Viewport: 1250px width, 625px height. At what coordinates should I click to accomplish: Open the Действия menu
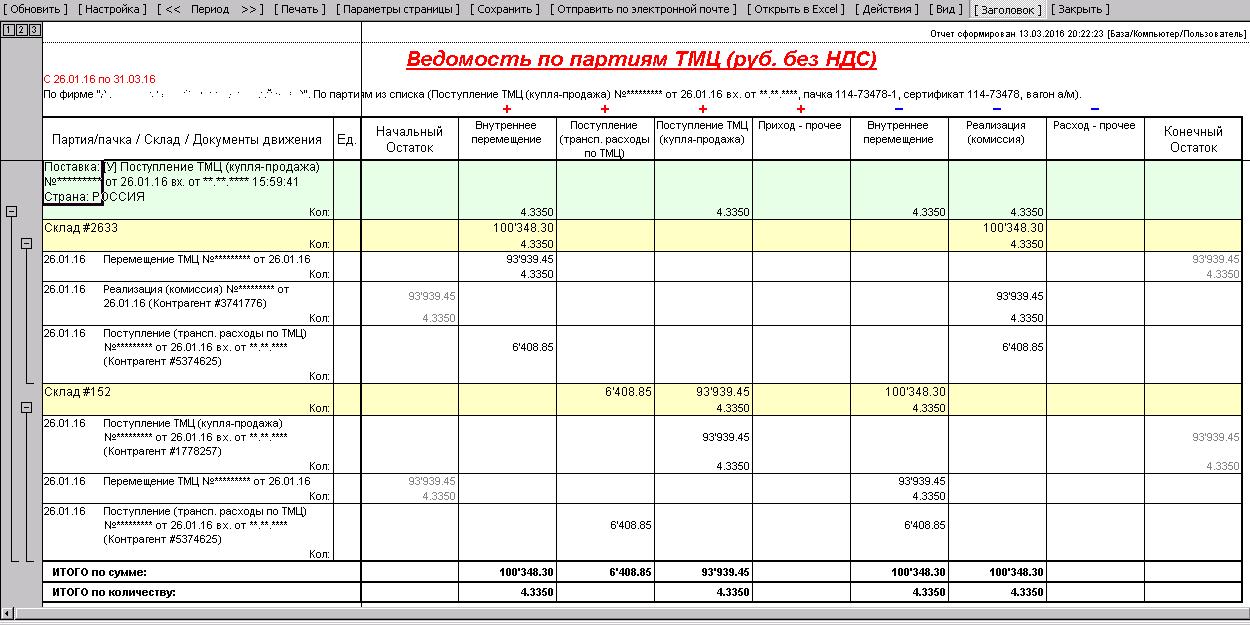tap(887, 9)
